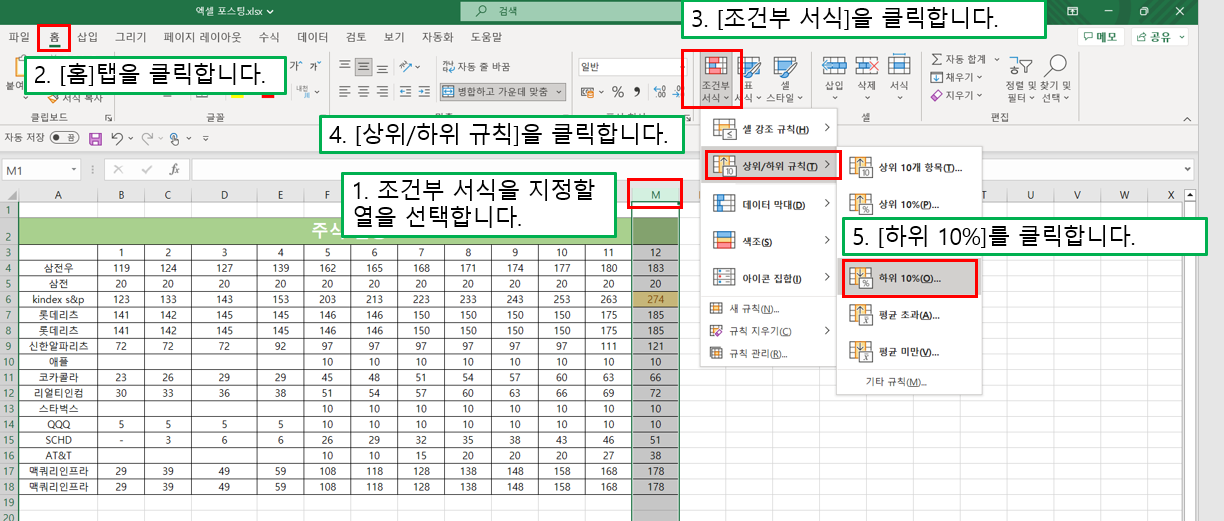
Task: Open 색조 (color scales) submenu
Action: click(769, 241)
